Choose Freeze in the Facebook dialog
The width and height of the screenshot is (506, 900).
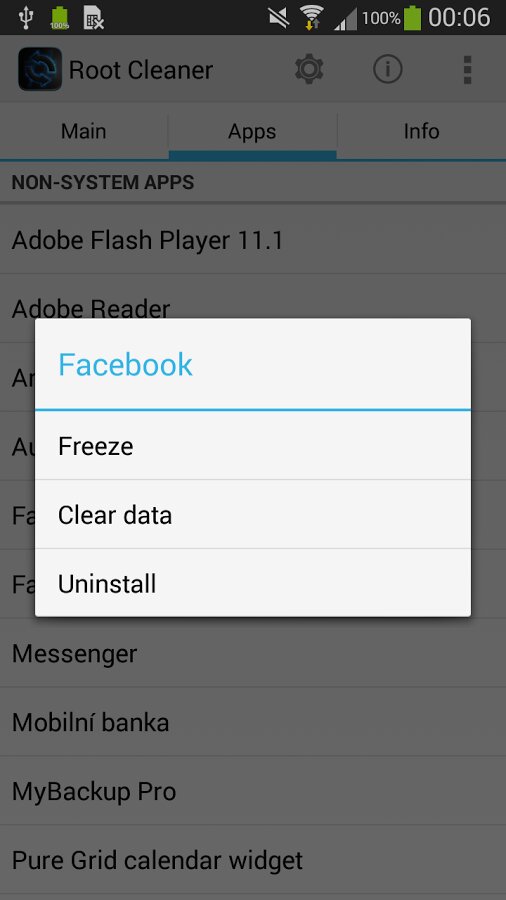click(253, 446)
